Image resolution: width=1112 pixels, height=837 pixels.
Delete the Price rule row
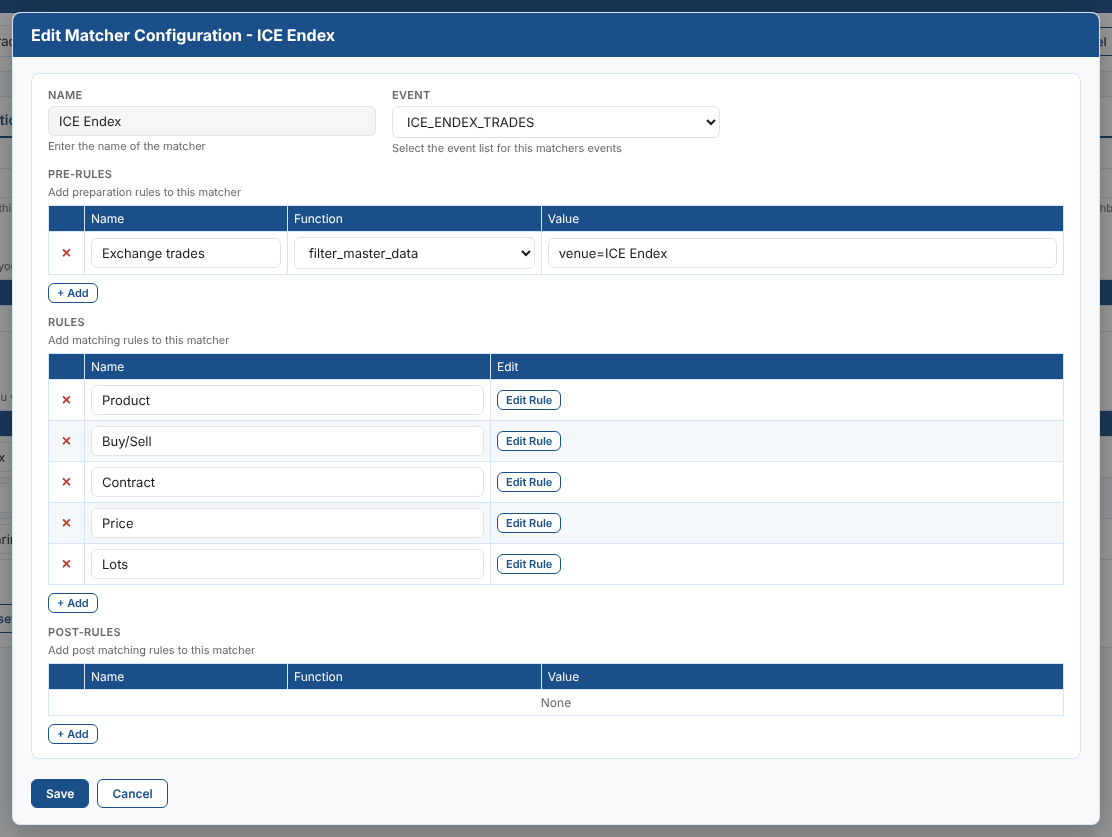click(67, 523)
